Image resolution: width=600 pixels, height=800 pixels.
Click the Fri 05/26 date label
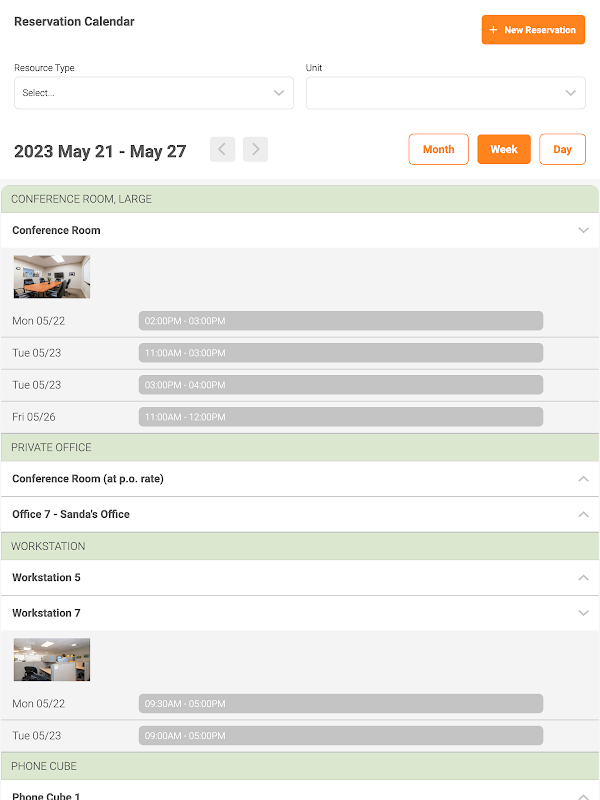(x=34, y=417)
